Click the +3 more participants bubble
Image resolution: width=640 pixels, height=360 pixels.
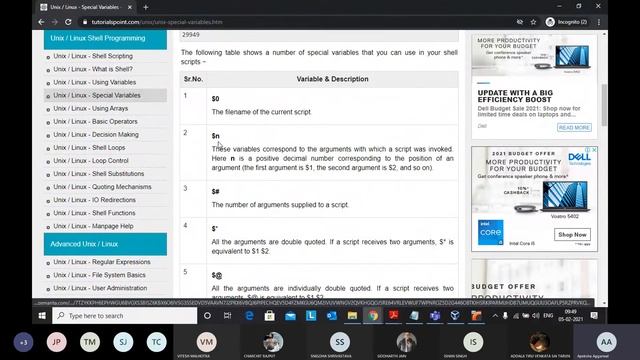tap(24, 342)
